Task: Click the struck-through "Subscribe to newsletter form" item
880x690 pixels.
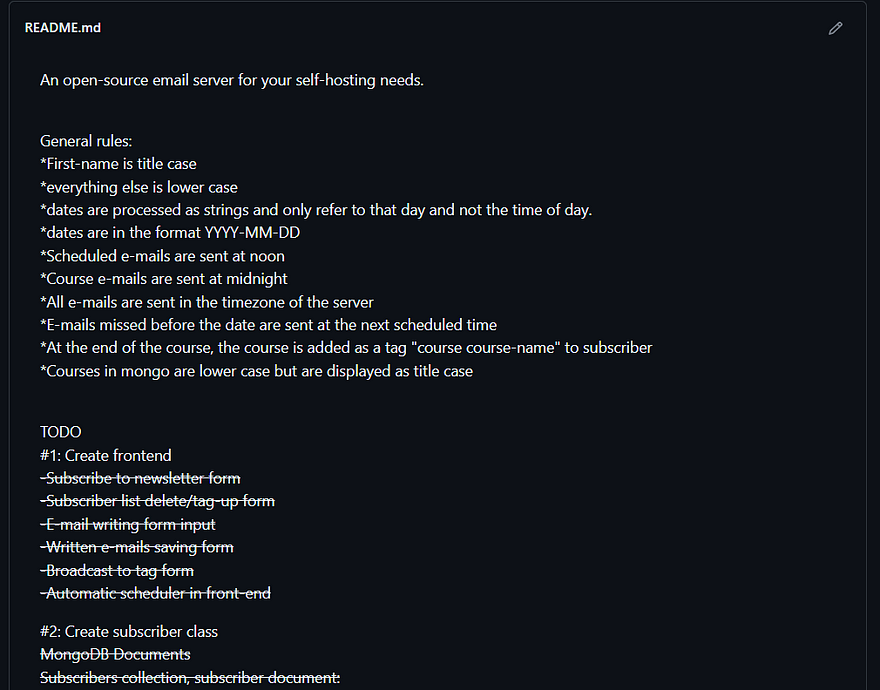Action: [x=140, y=478]
